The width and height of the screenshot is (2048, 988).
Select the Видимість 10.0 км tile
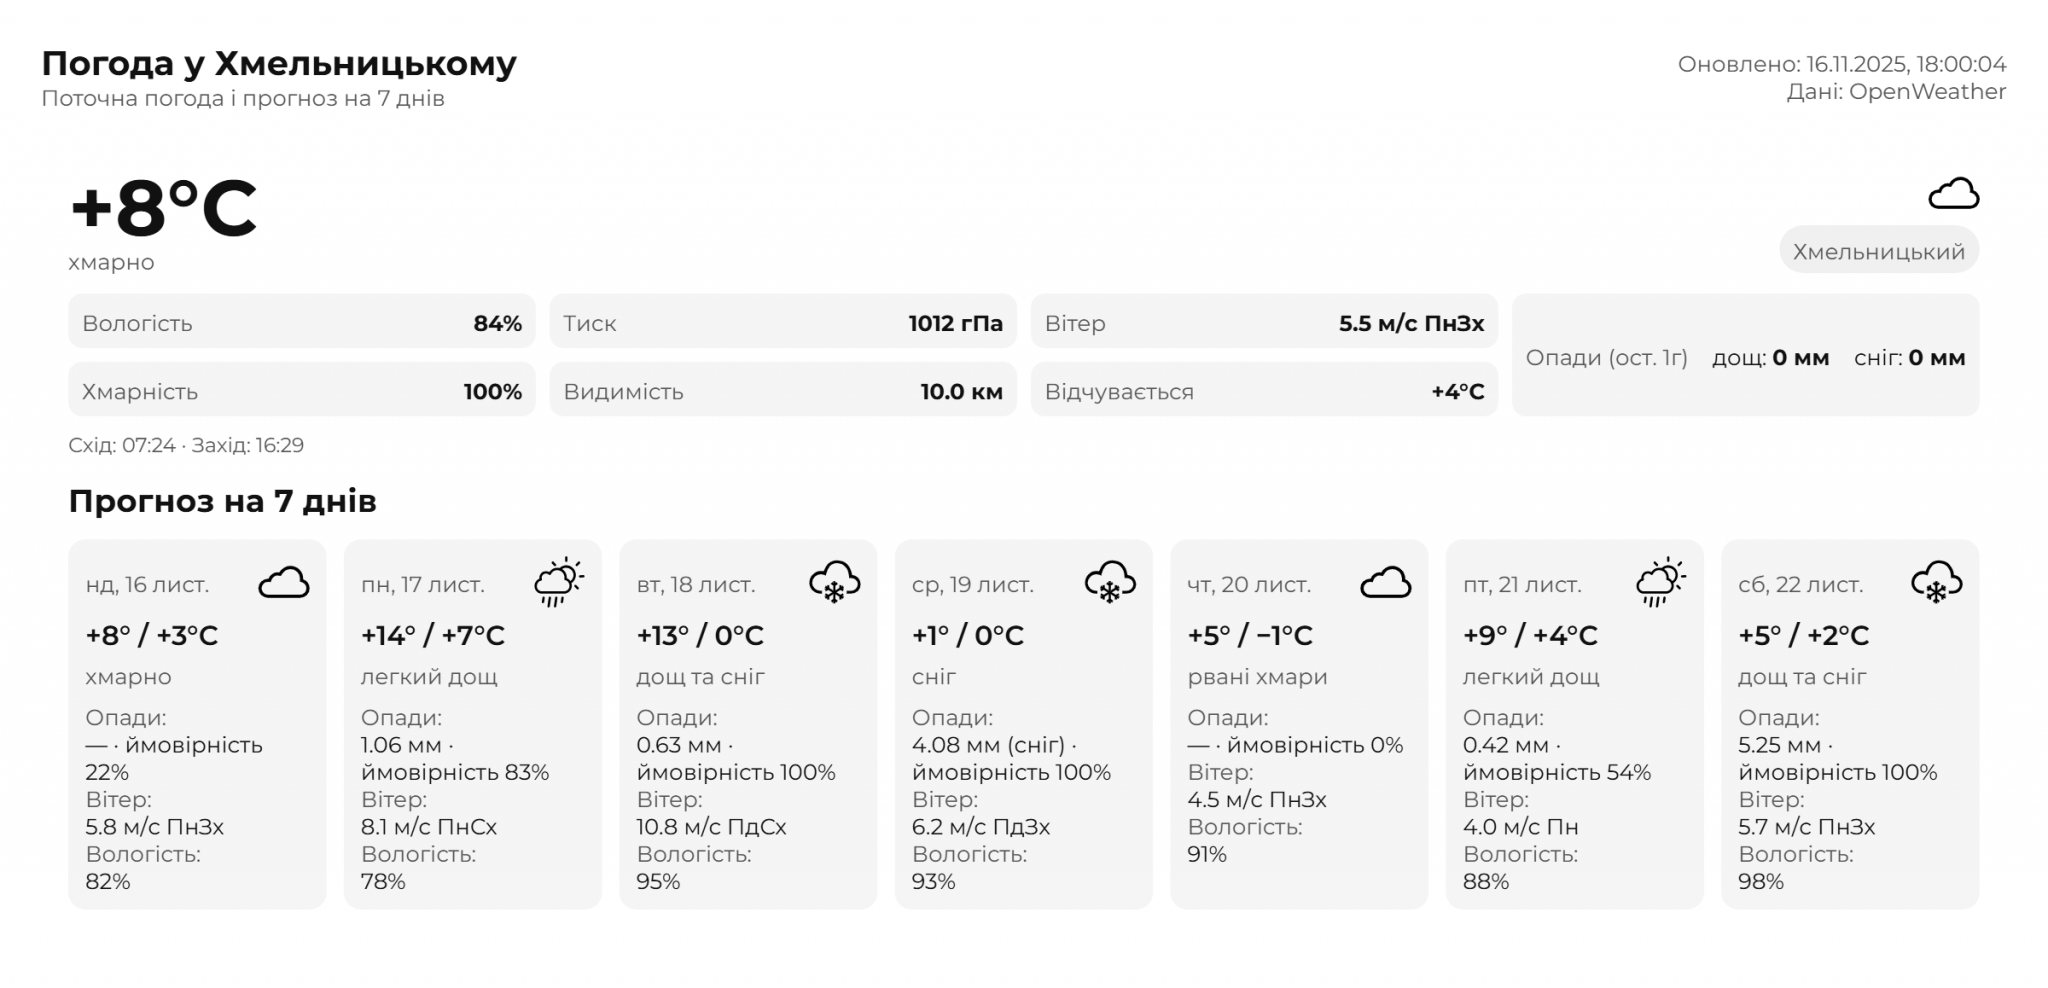[x=782, y=391]
